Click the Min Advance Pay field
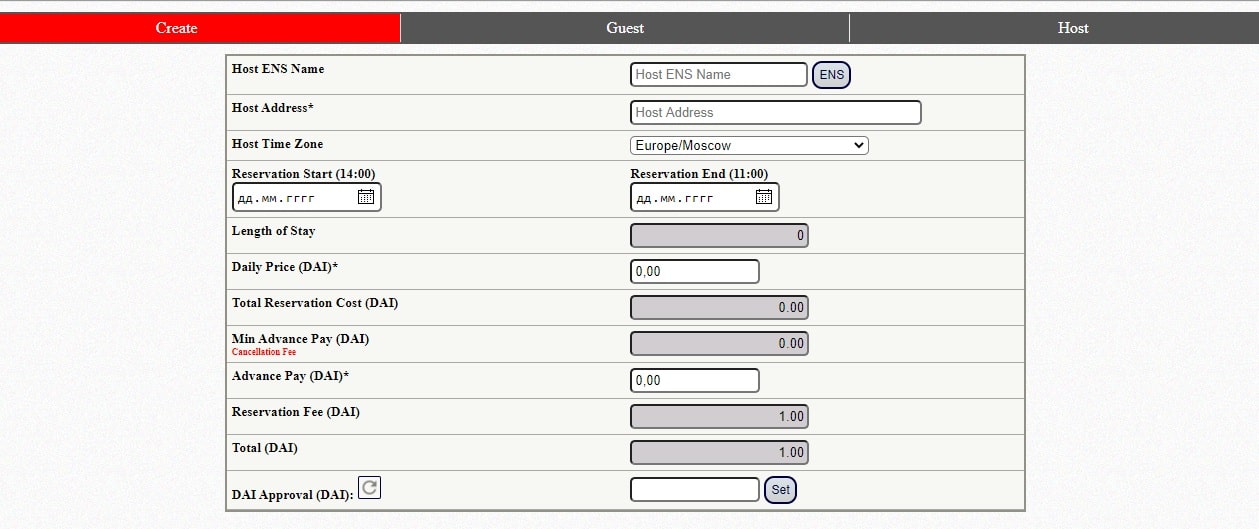 pyautogui.click(x=719, y=343)
